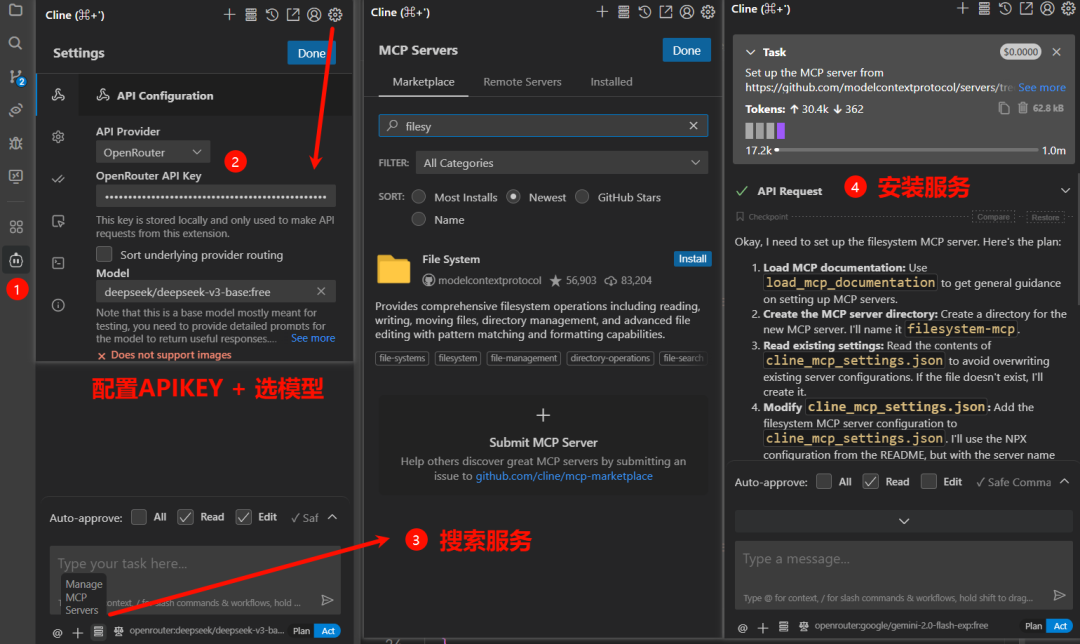
Task: Open Account icon in left Cline header
Action: point(314,14)
